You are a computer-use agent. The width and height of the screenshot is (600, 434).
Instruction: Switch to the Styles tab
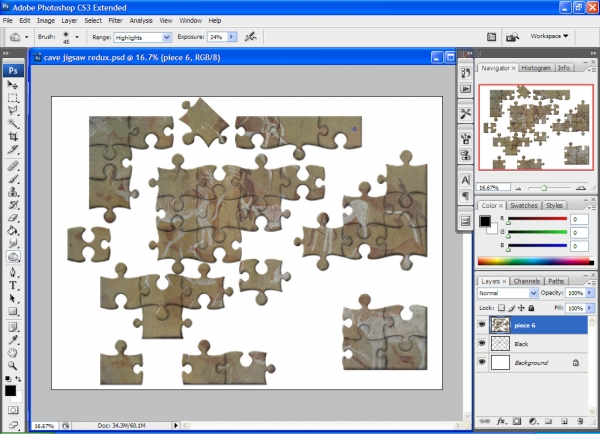[554, 206]
